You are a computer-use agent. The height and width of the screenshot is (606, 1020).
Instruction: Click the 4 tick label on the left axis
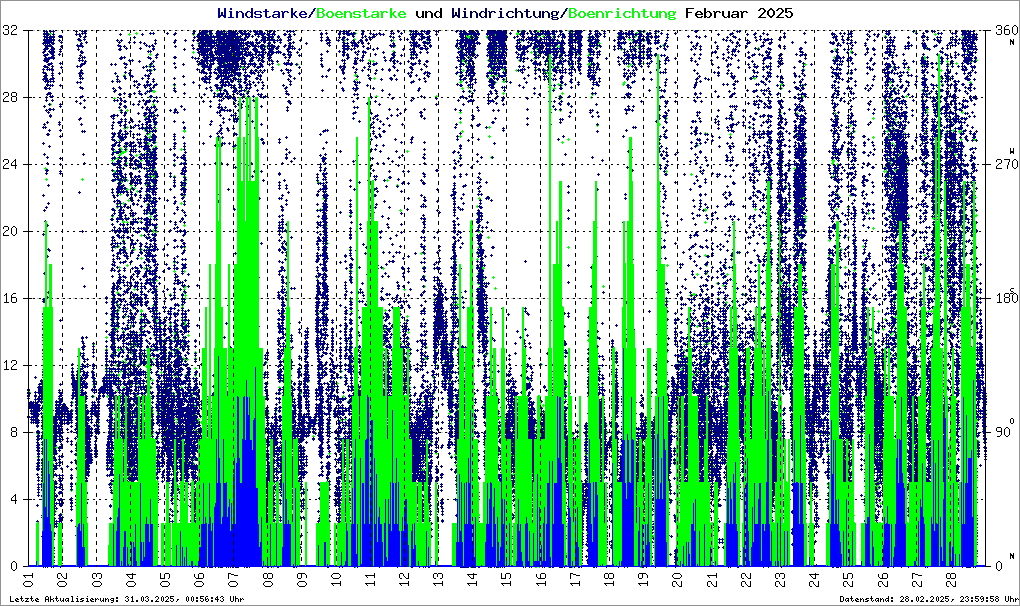point(17,499)
